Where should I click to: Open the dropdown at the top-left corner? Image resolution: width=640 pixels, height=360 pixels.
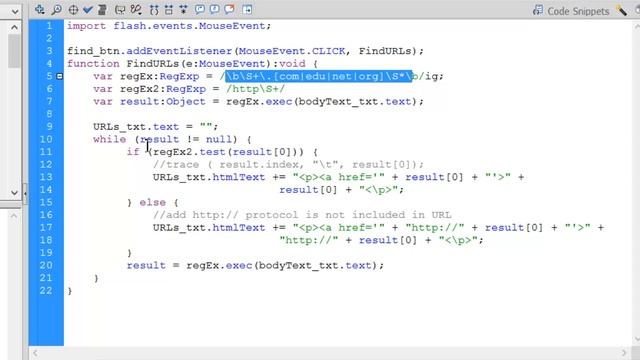[15, 11]
